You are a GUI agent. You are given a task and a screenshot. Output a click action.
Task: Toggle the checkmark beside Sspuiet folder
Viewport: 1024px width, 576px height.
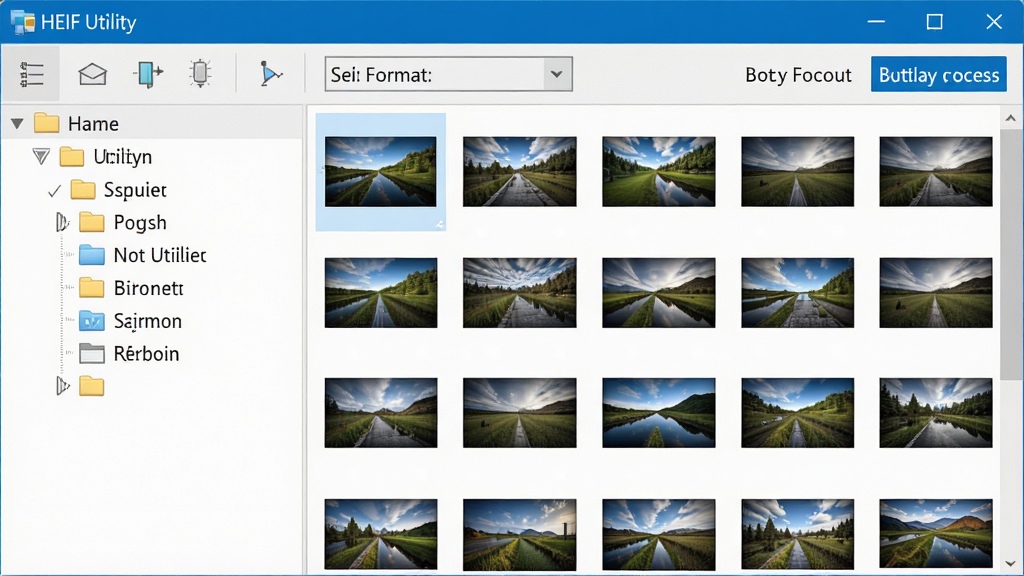[54, 191]
